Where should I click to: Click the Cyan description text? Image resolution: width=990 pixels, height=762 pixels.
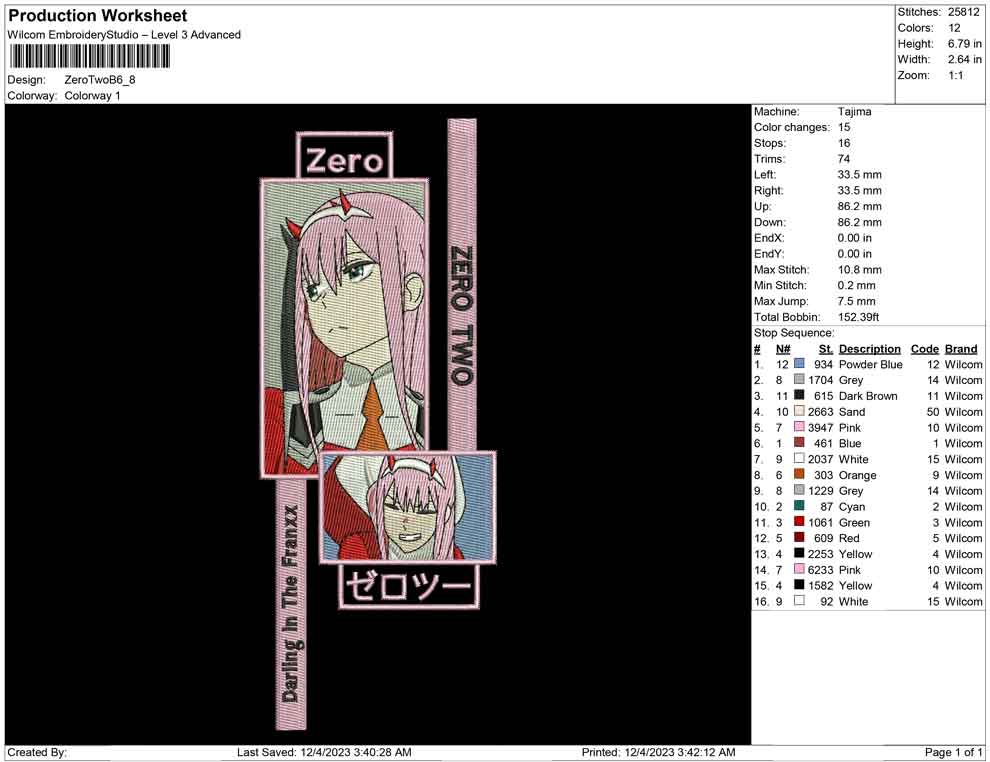coord(852,506)
